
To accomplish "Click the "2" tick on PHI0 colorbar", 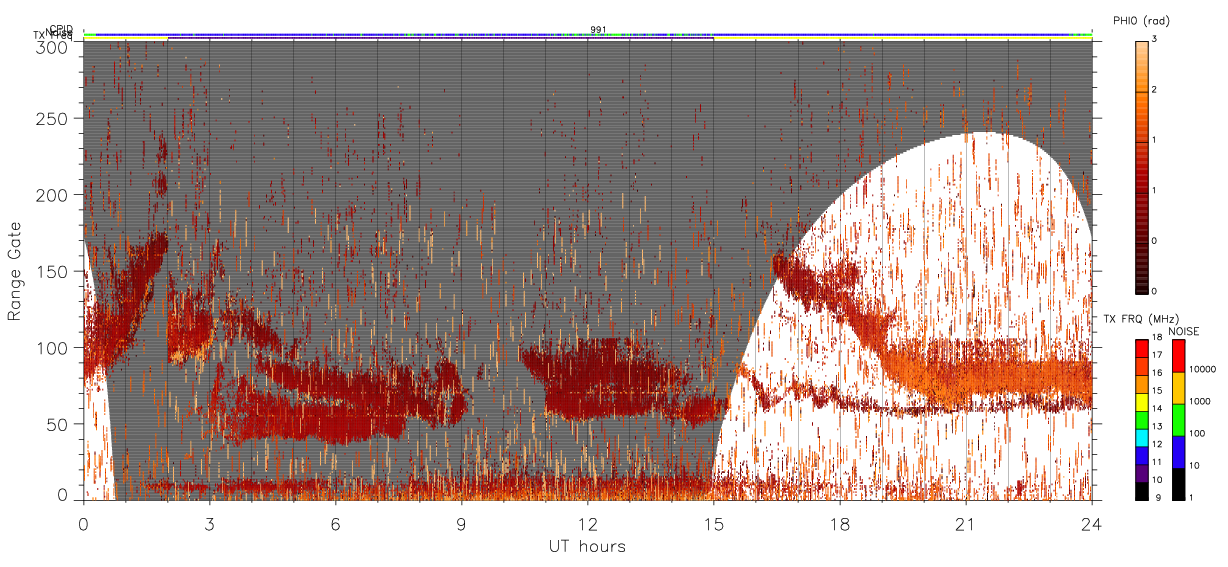I will pos(1154,90).
